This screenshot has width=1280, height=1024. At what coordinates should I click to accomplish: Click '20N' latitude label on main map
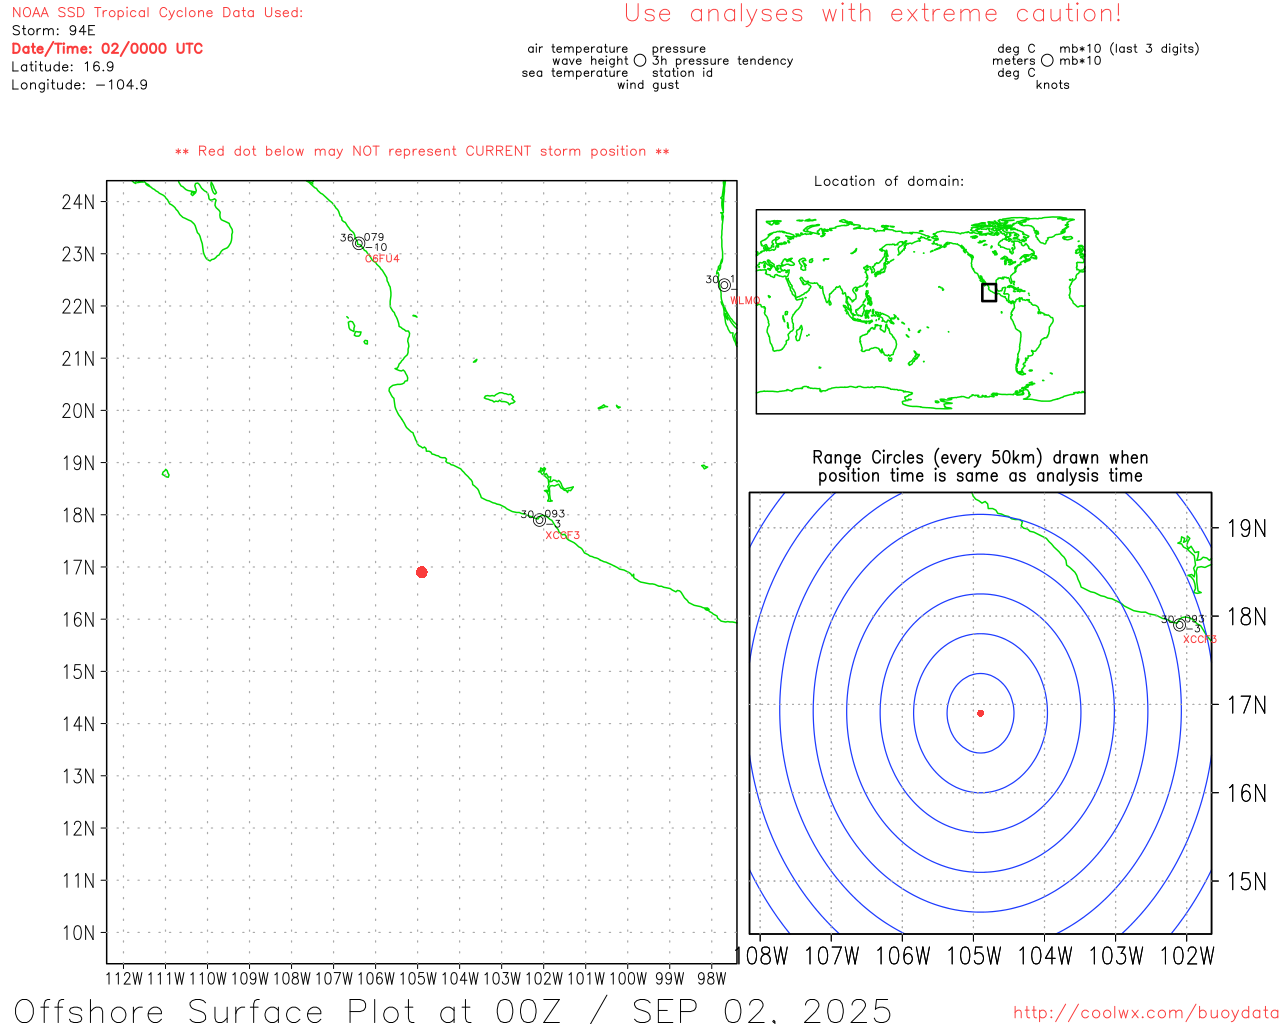tap(78, 411)
